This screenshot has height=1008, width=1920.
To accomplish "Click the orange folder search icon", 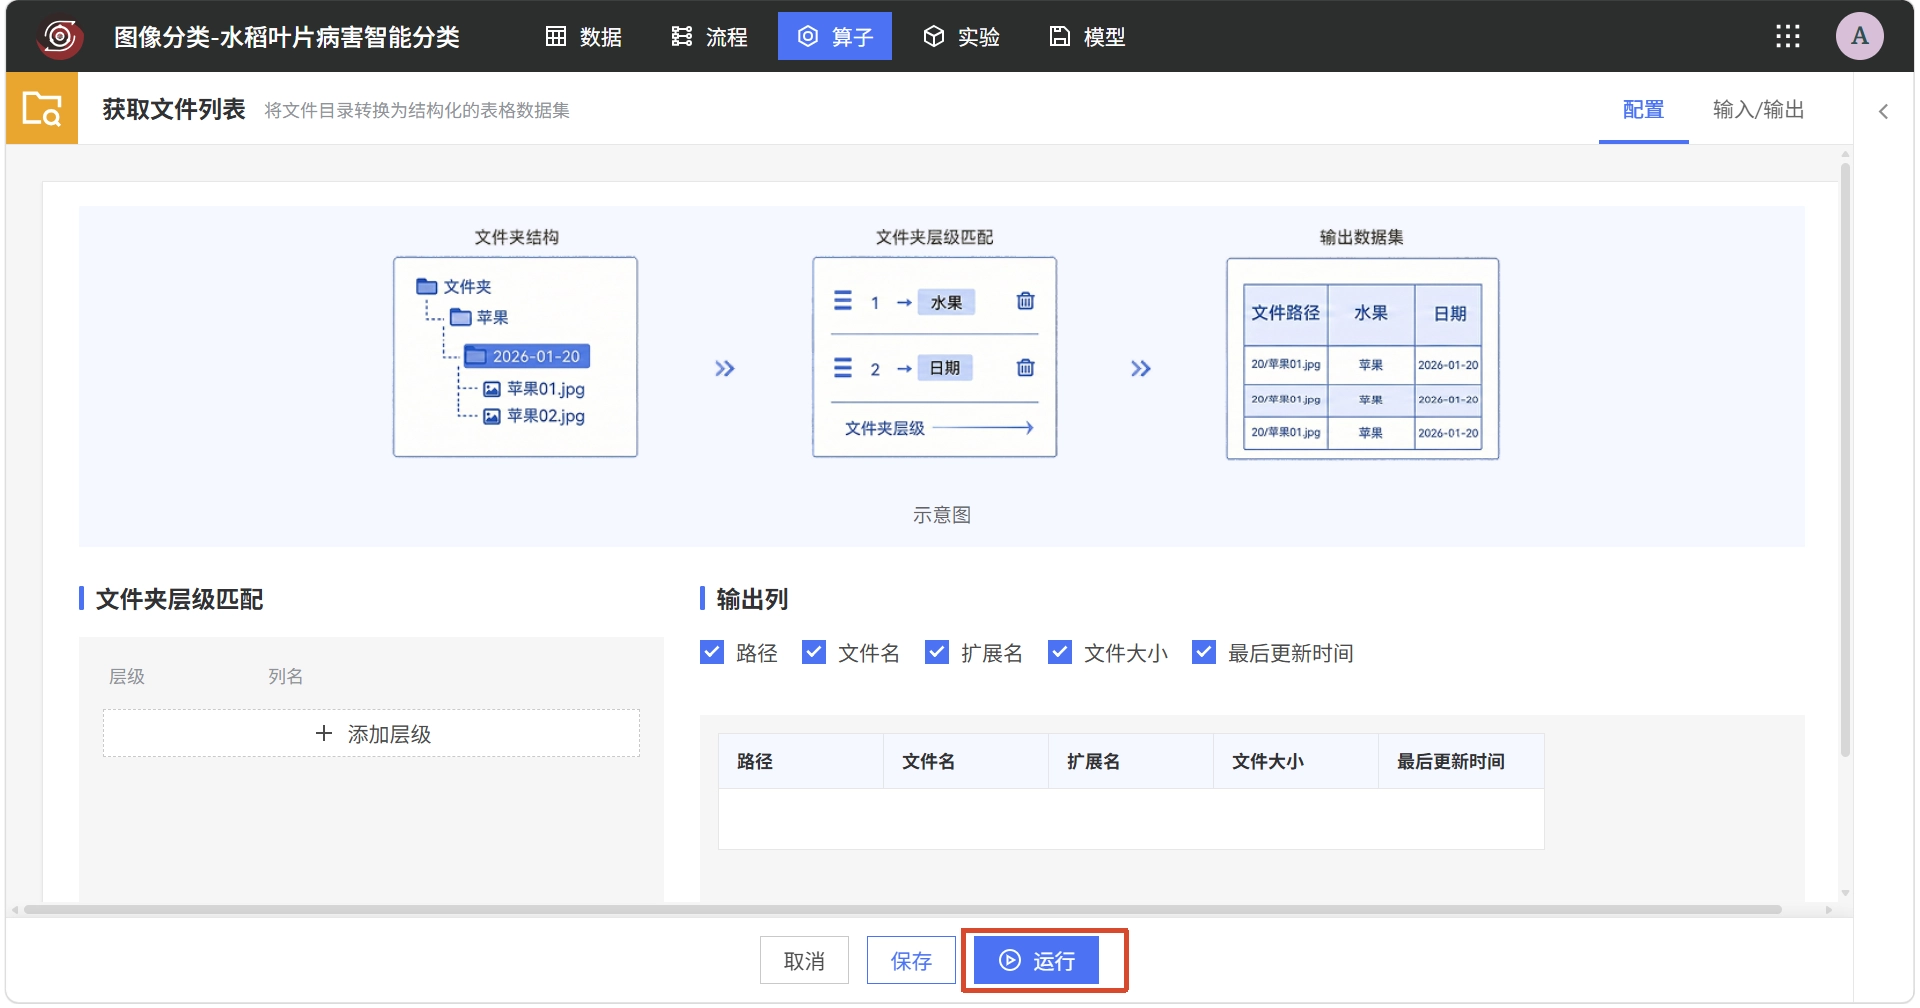I will click(x=42, y=108).
